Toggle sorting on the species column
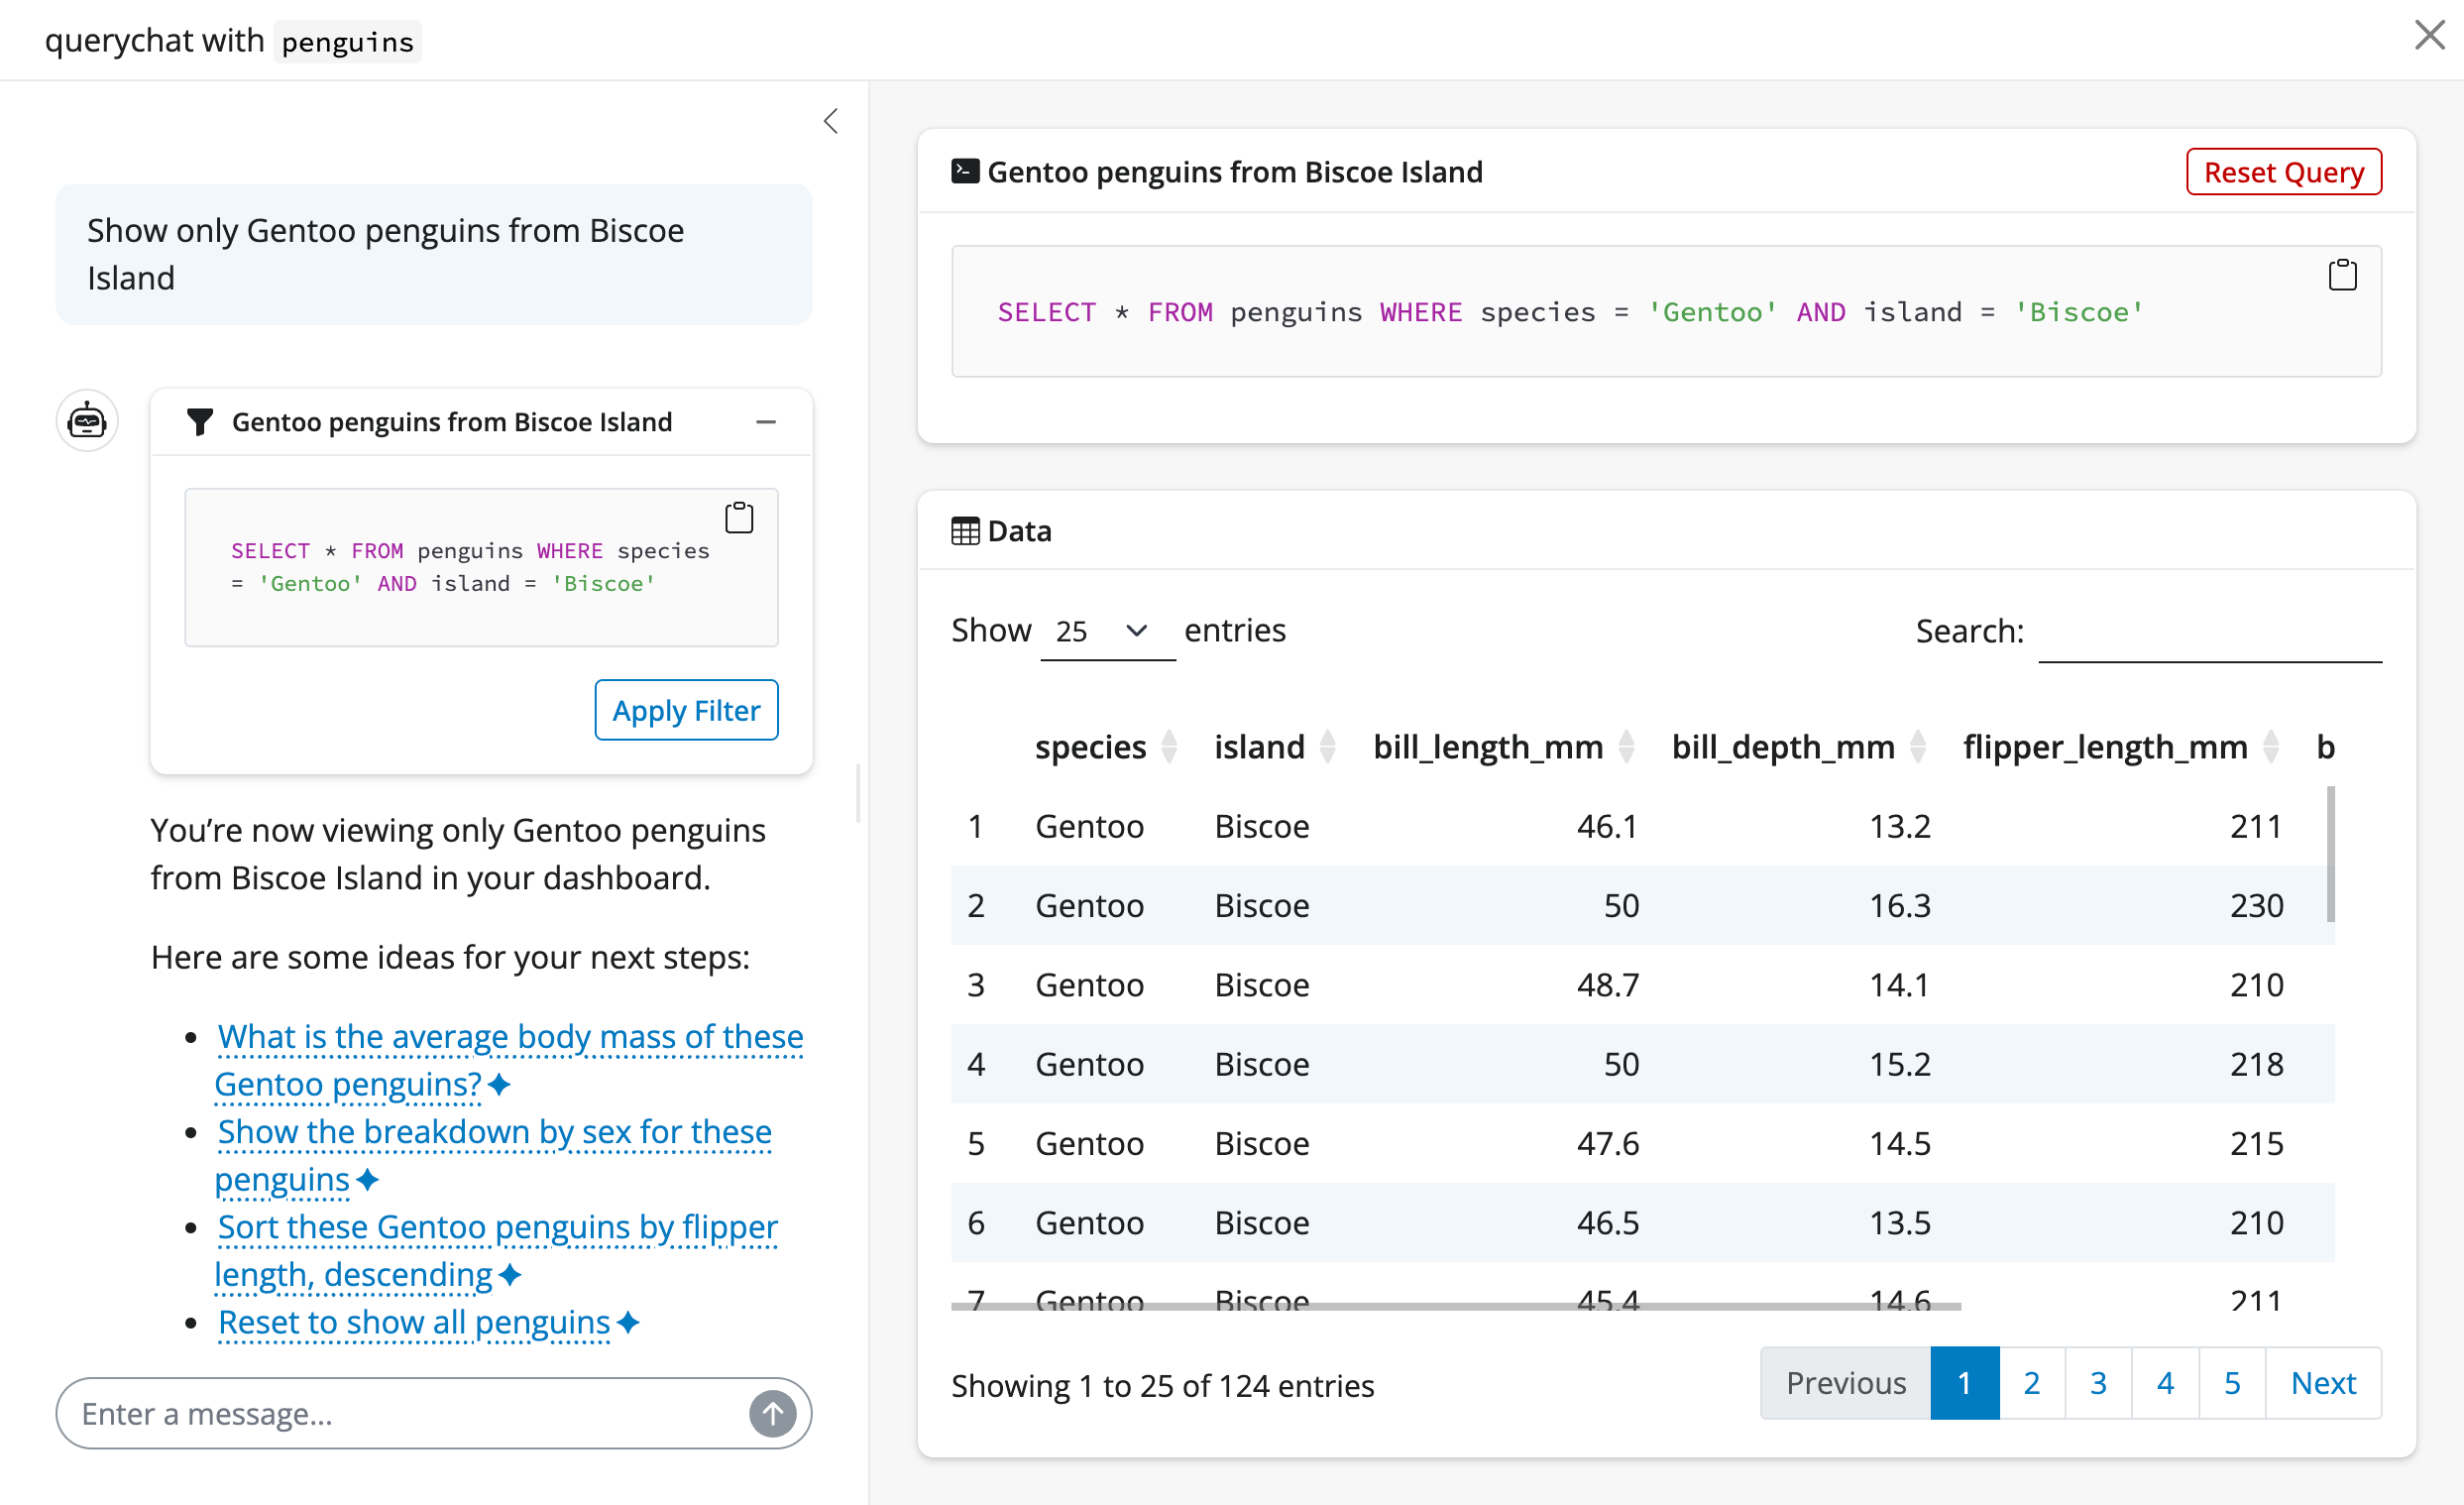 pyautogui.click(x=1170, y=746)
